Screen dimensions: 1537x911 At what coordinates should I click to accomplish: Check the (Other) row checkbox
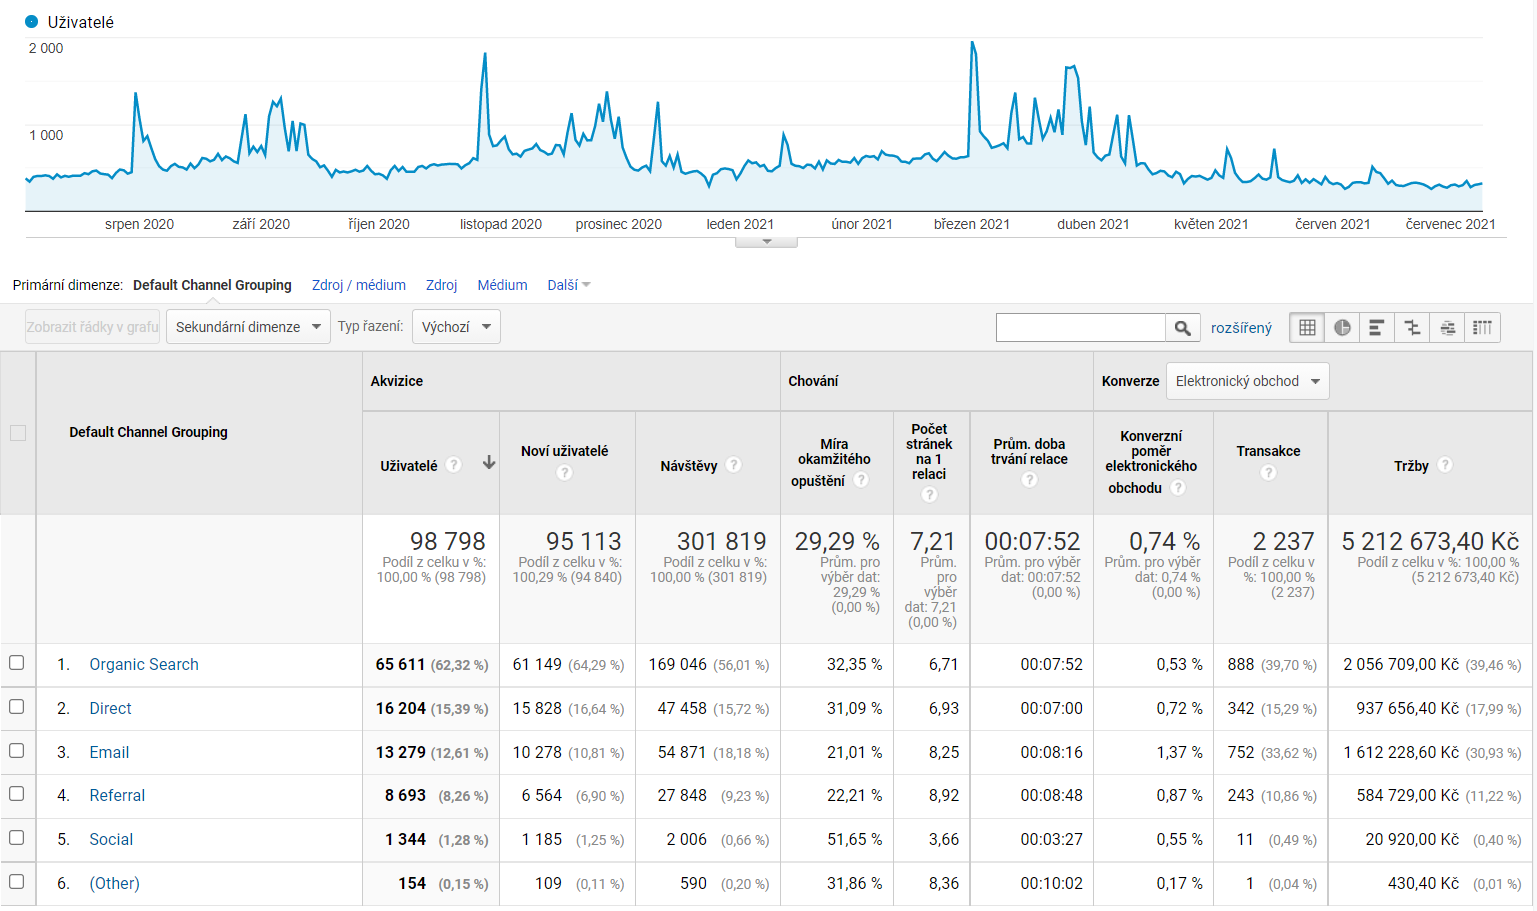[16, 881]
